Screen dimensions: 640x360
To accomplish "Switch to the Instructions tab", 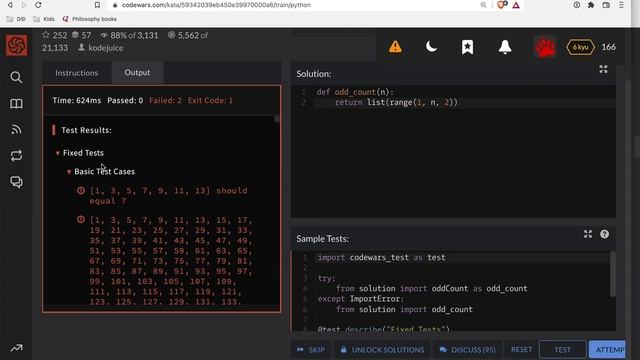I will tap(77, 73).
